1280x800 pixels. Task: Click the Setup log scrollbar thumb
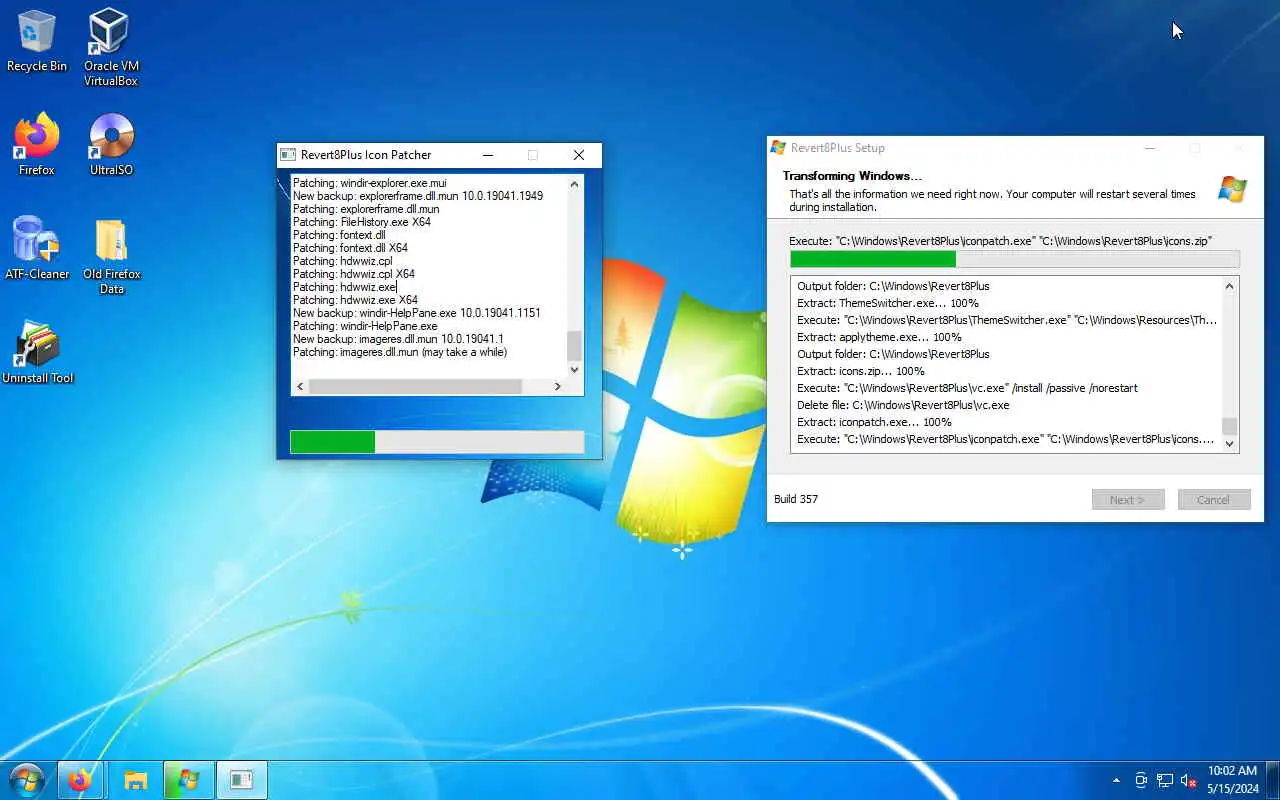click(x=1230, y=426)
